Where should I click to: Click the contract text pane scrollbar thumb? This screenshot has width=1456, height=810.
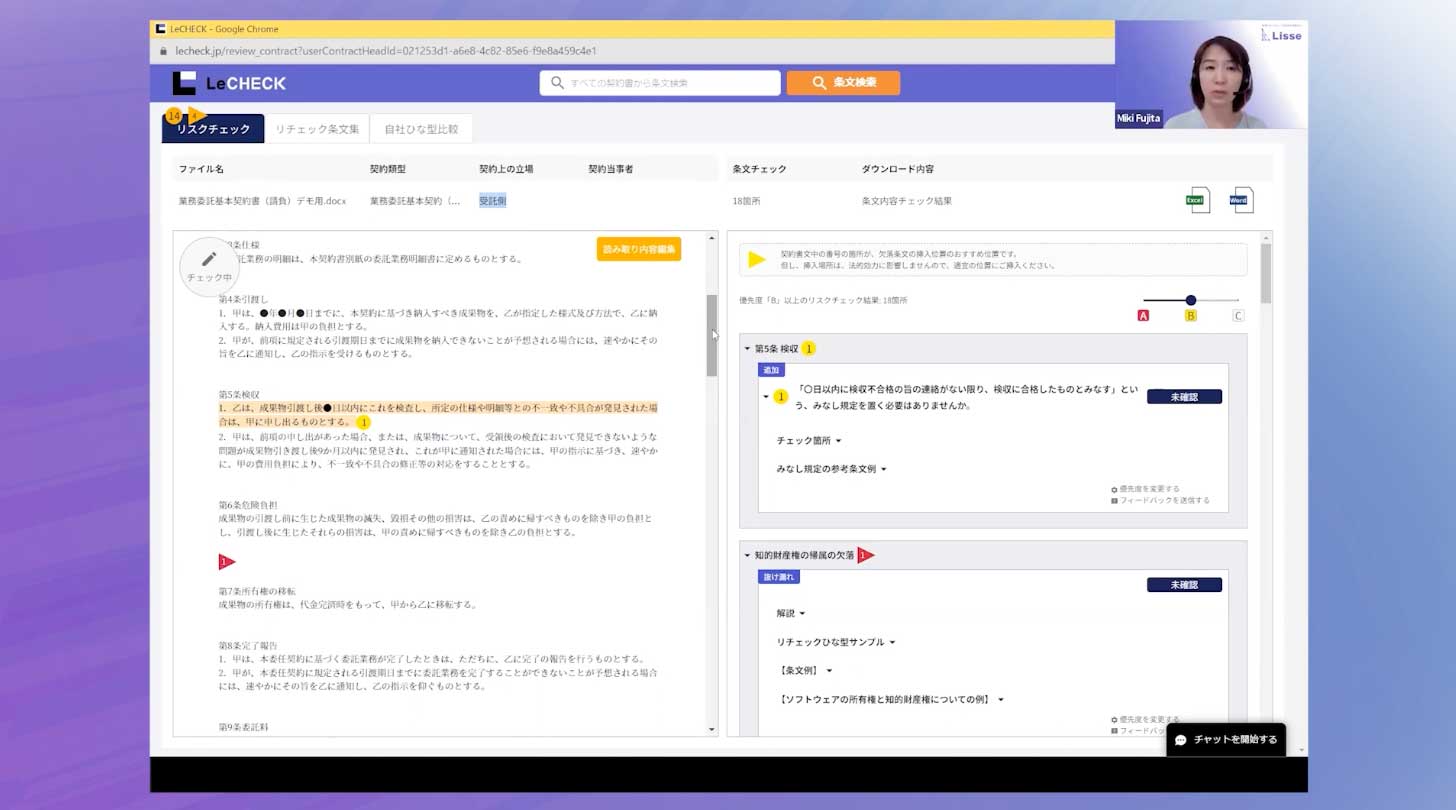tap(712, 335)
